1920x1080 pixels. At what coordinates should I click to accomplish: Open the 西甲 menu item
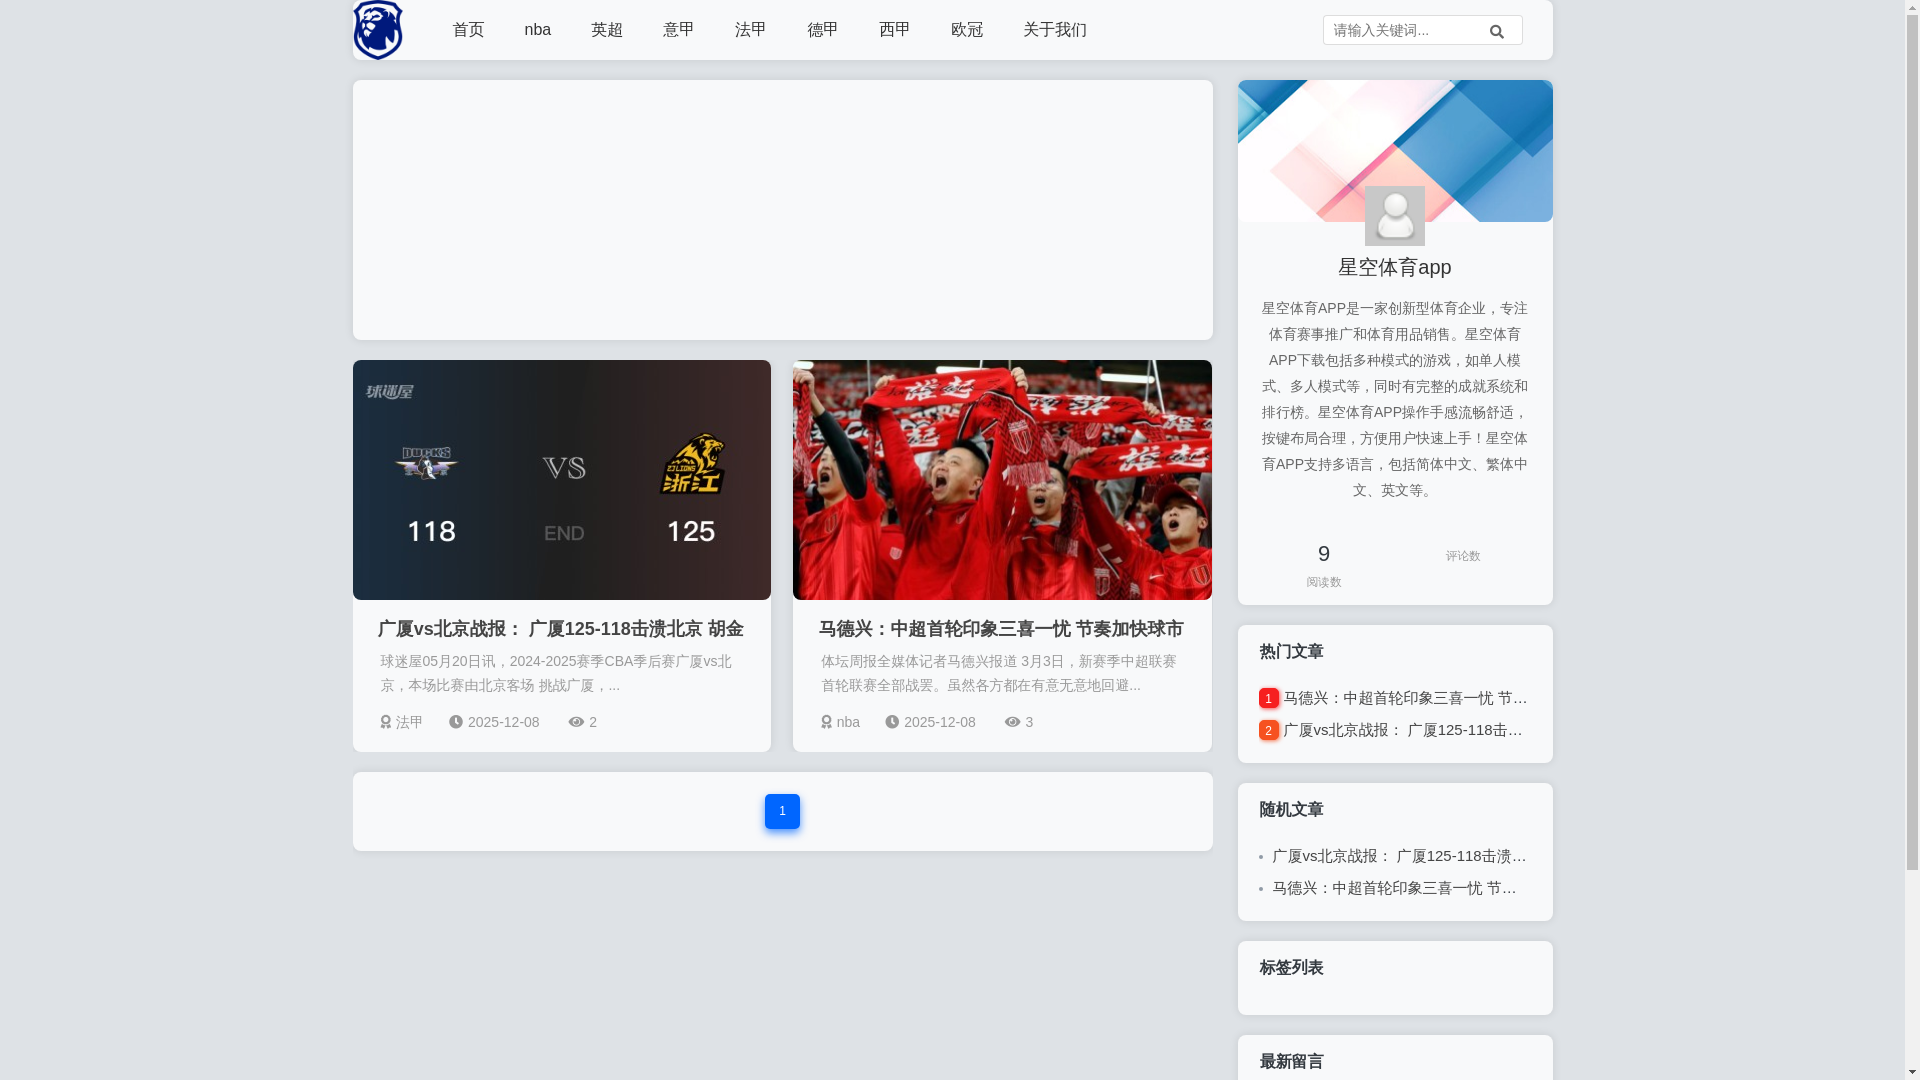click(895, 30)
